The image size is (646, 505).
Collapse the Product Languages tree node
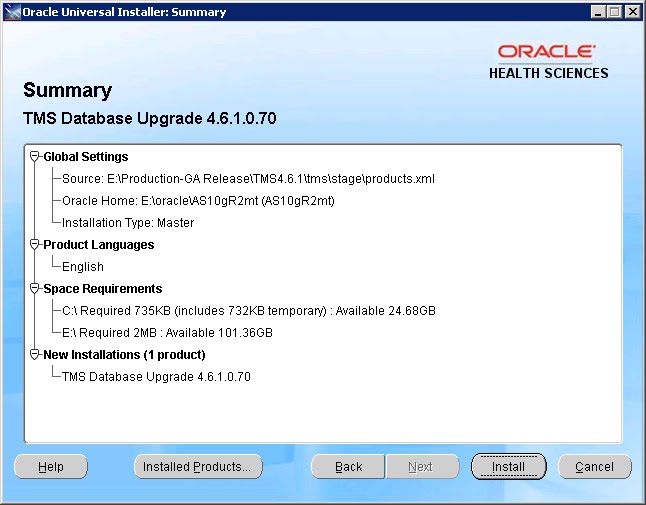pyautogui.click(x=35, y=244)
